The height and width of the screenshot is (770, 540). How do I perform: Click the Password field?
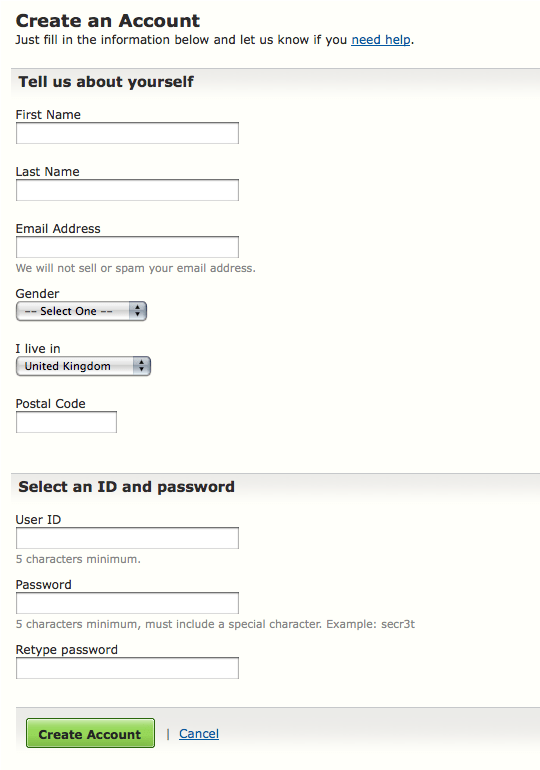(127, 603)
